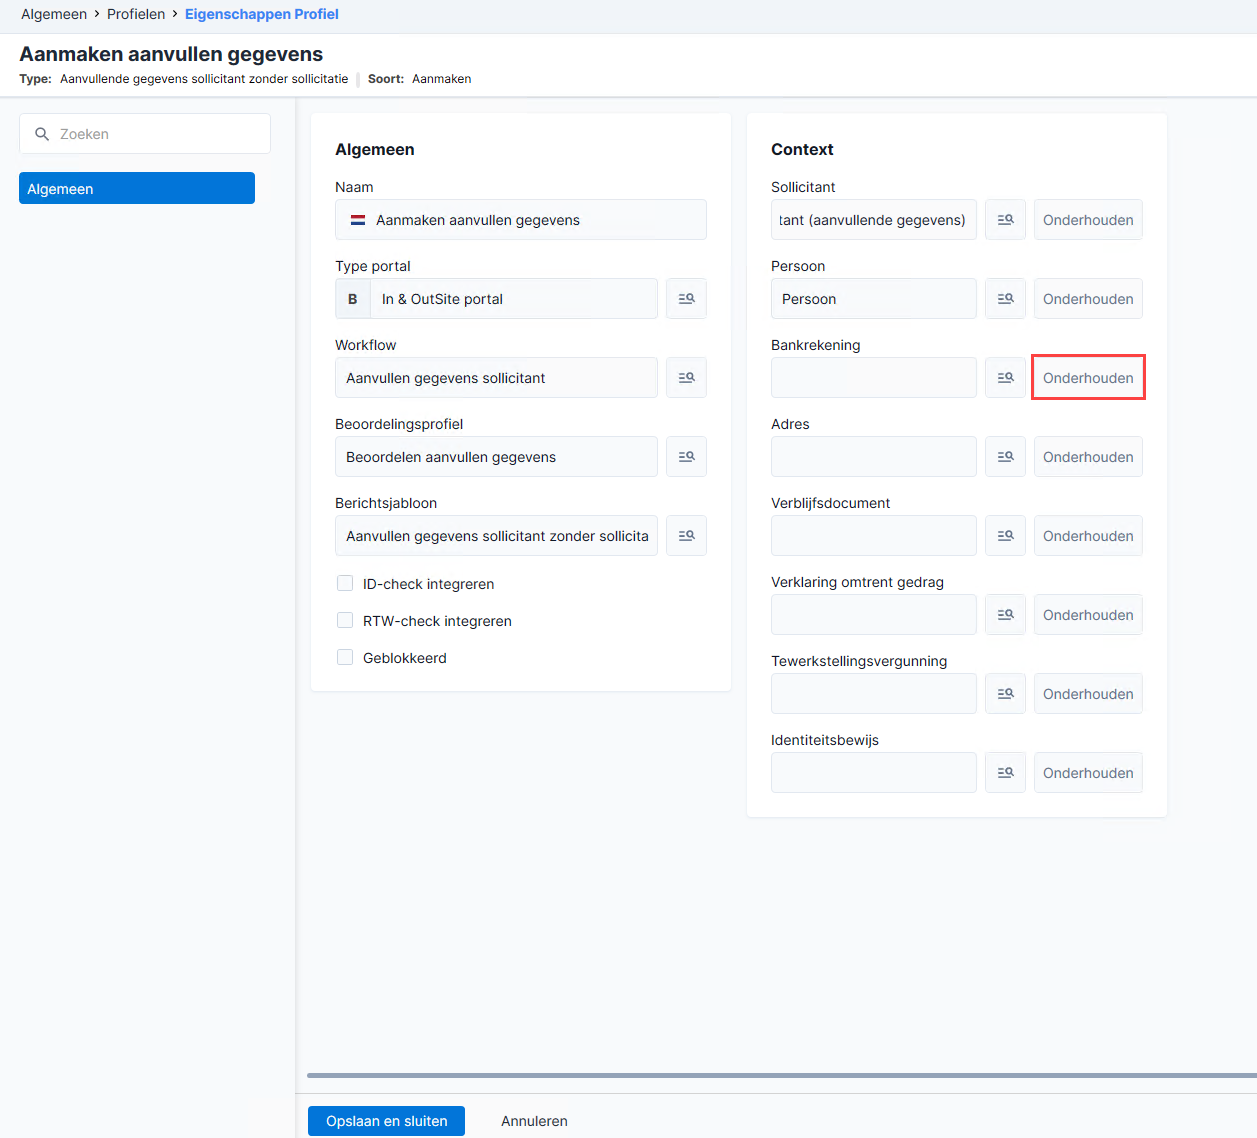Open lookup for Tewerkstellingsvergunning
The height and width of the screenshot is (1138, 1257).
point(1005,694)
